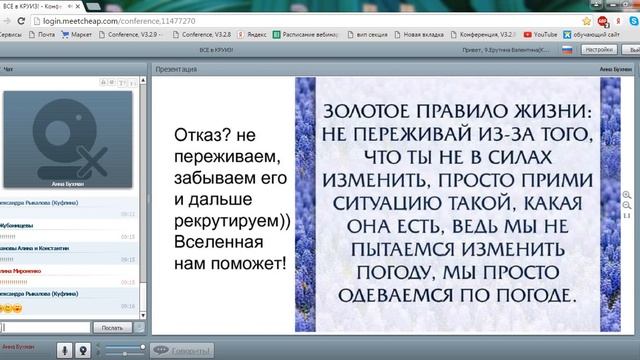Open the Skype extension icon
Screen dimensions: 640x360
pyautogui.click(x=635, y=21)
